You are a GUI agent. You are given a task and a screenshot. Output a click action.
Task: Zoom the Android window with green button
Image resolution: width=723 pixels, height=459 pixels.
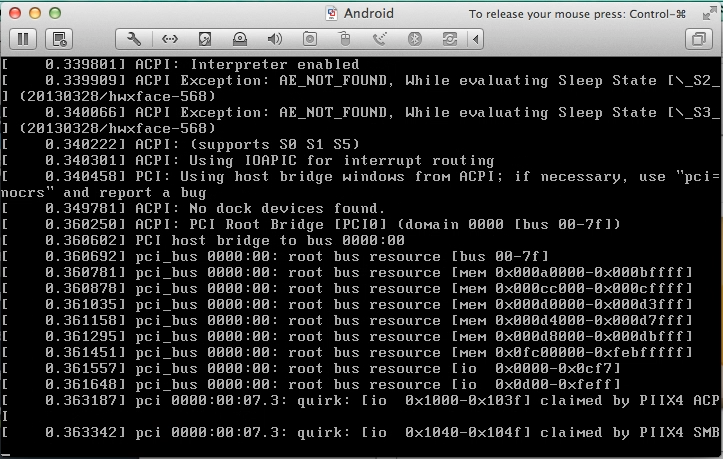[55, 13]
